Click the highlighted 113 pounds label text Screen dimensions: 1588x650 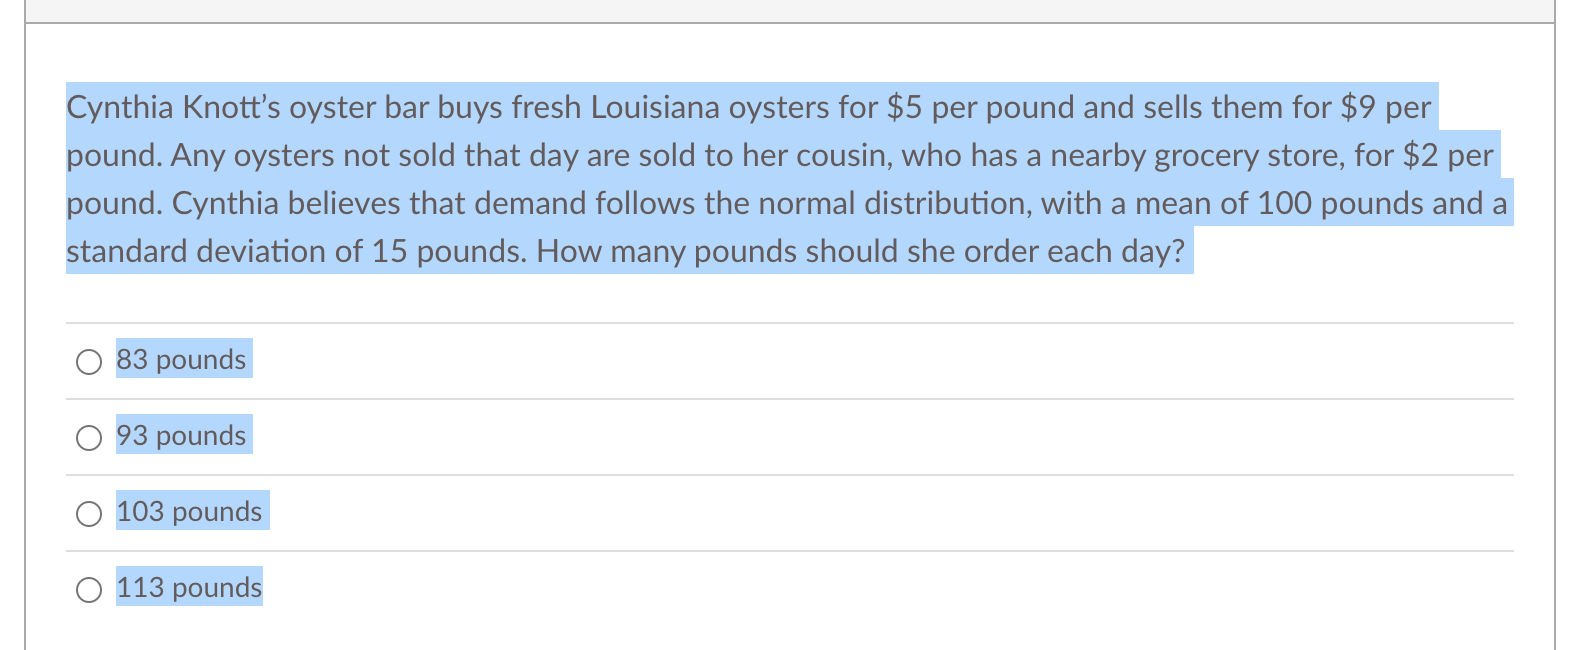click(x=189, y=588)
